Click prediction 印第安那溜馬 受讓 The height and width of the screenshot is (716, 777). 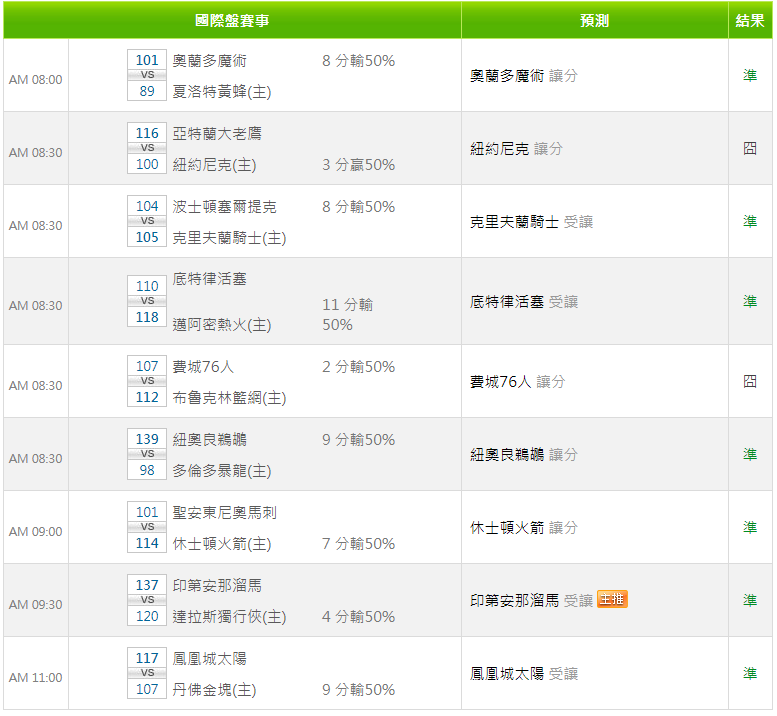tap(531, 600)
